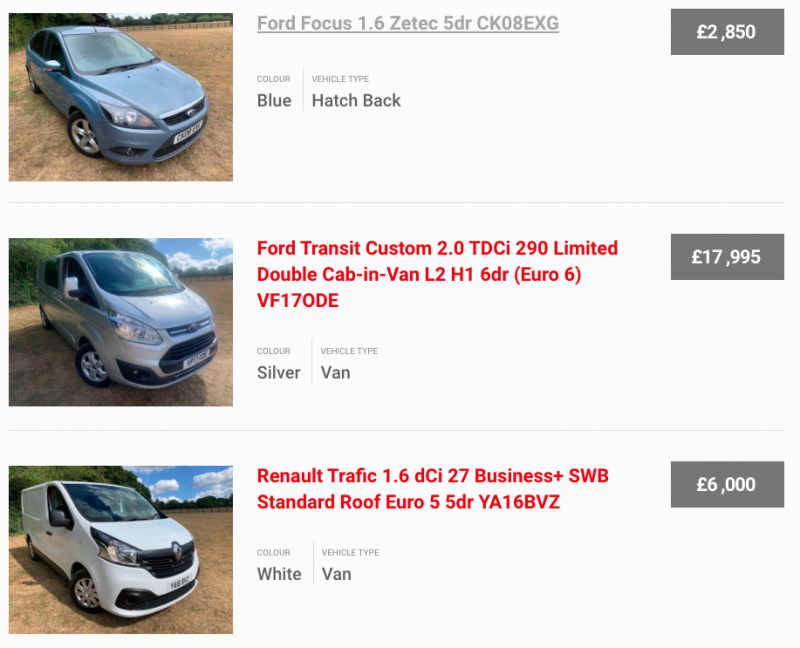View the white Renault Trafic van photo
Viewport: 800px width, 648px height.
click(121, 550)
